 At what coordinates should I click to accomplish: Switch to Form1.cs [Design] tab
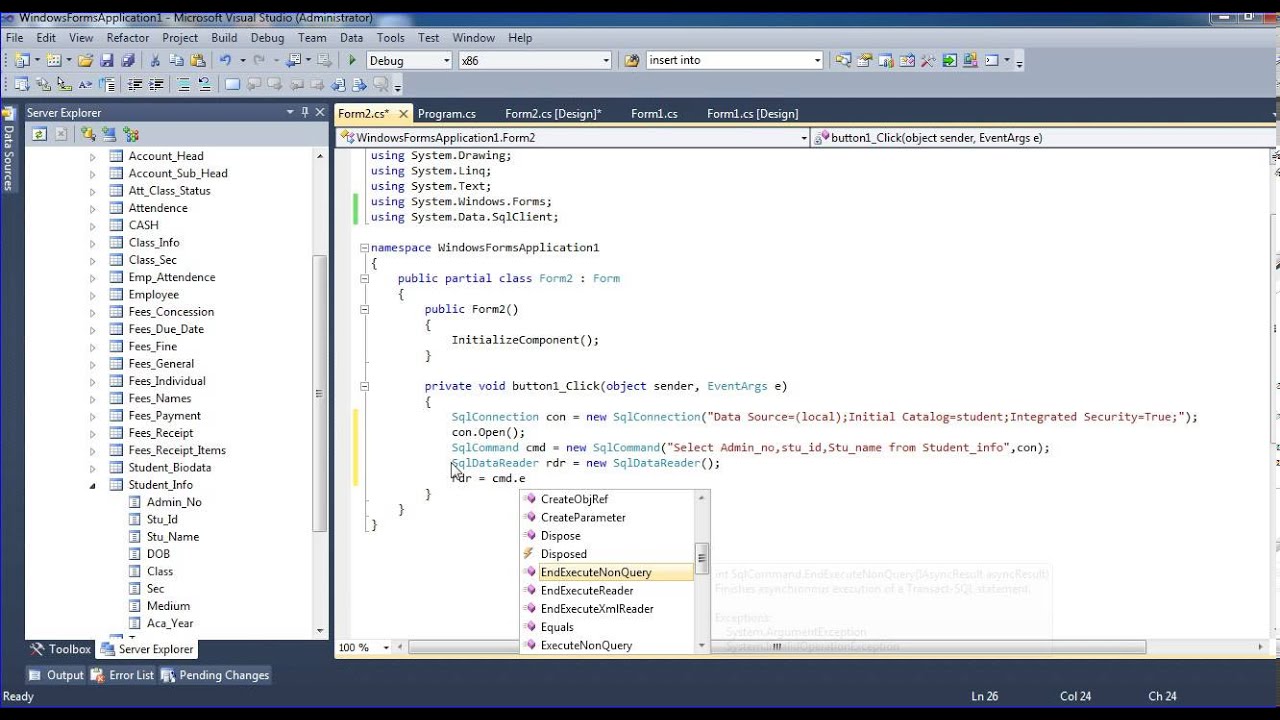[x=752, y=114]
